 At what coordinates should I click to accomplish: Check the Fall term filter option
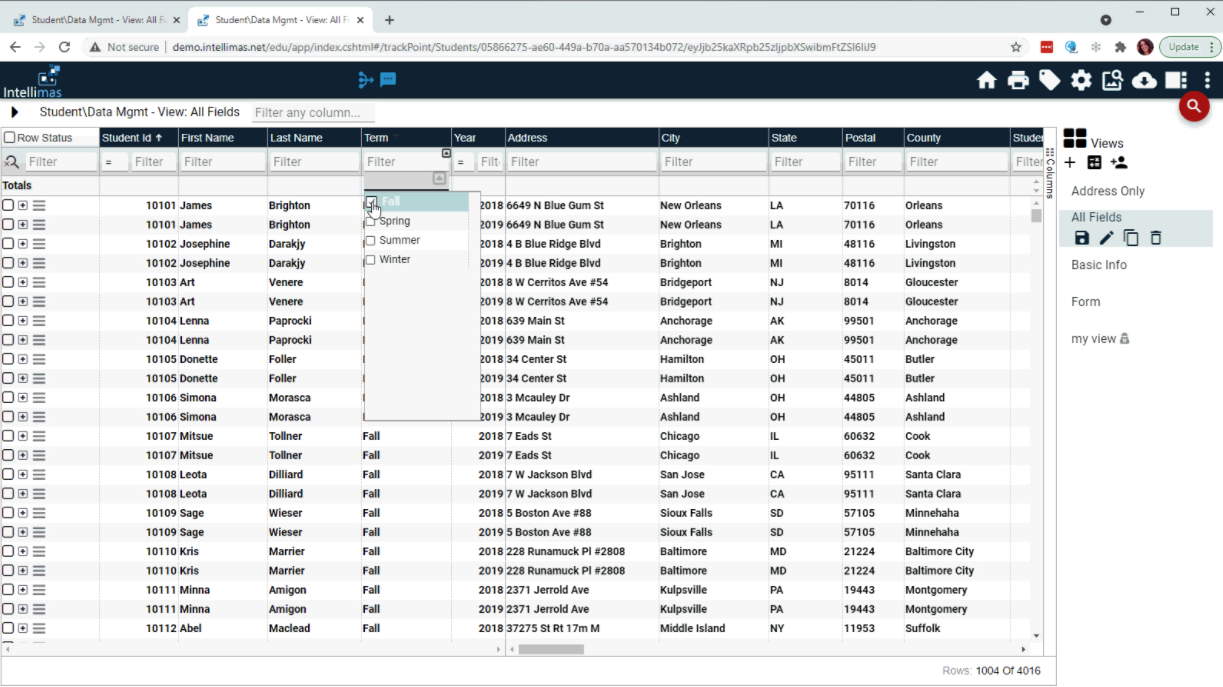[371, 202]
